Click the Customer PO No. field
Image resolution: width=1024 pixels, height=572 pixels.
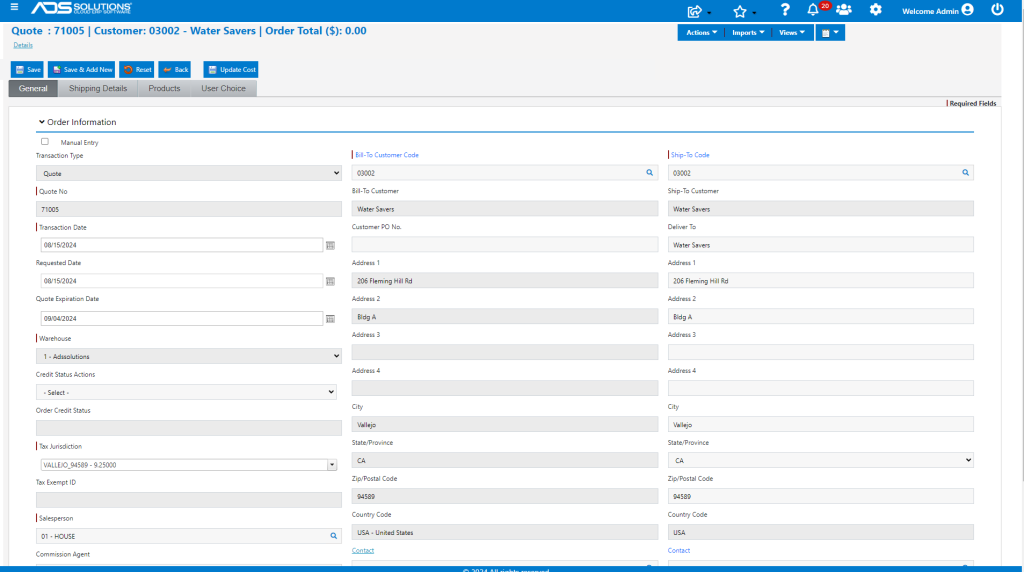coord(505,244)
